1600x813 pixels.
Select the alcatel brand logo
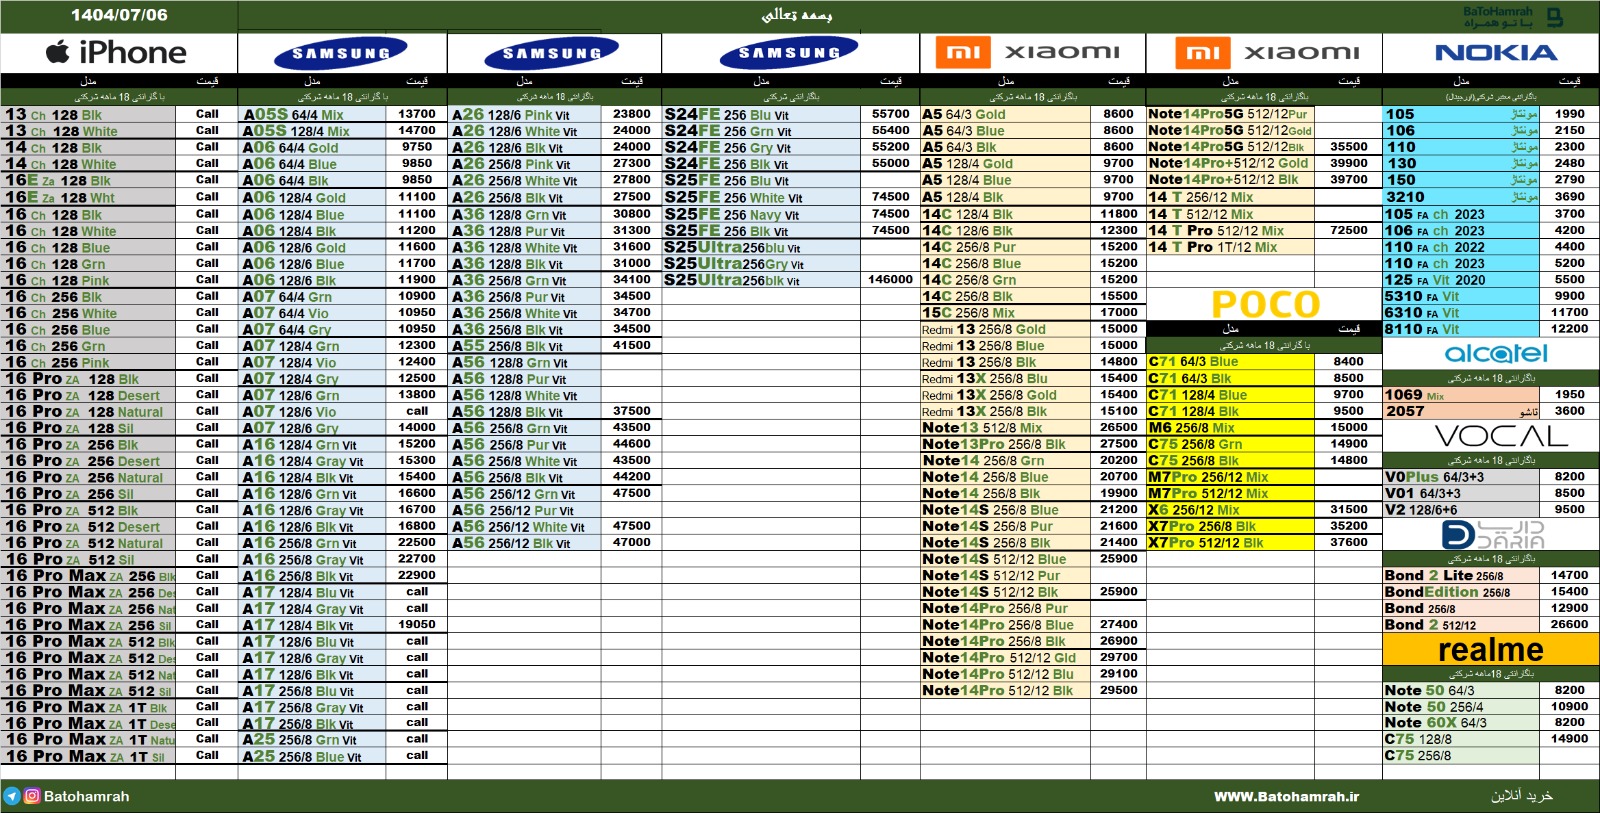point(1495,354)
